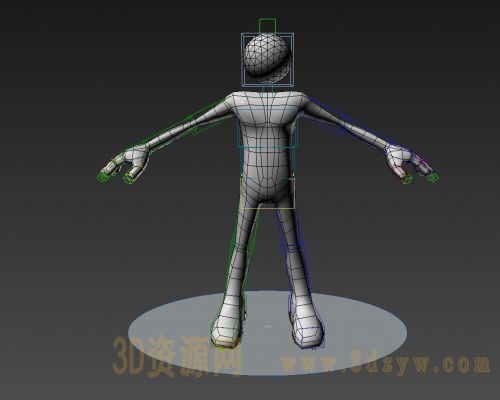The height and width of the screenshot is (400, 500).
Task: Select the neck bone below the head
Action: pyautogui.click(x=268, y=88)
